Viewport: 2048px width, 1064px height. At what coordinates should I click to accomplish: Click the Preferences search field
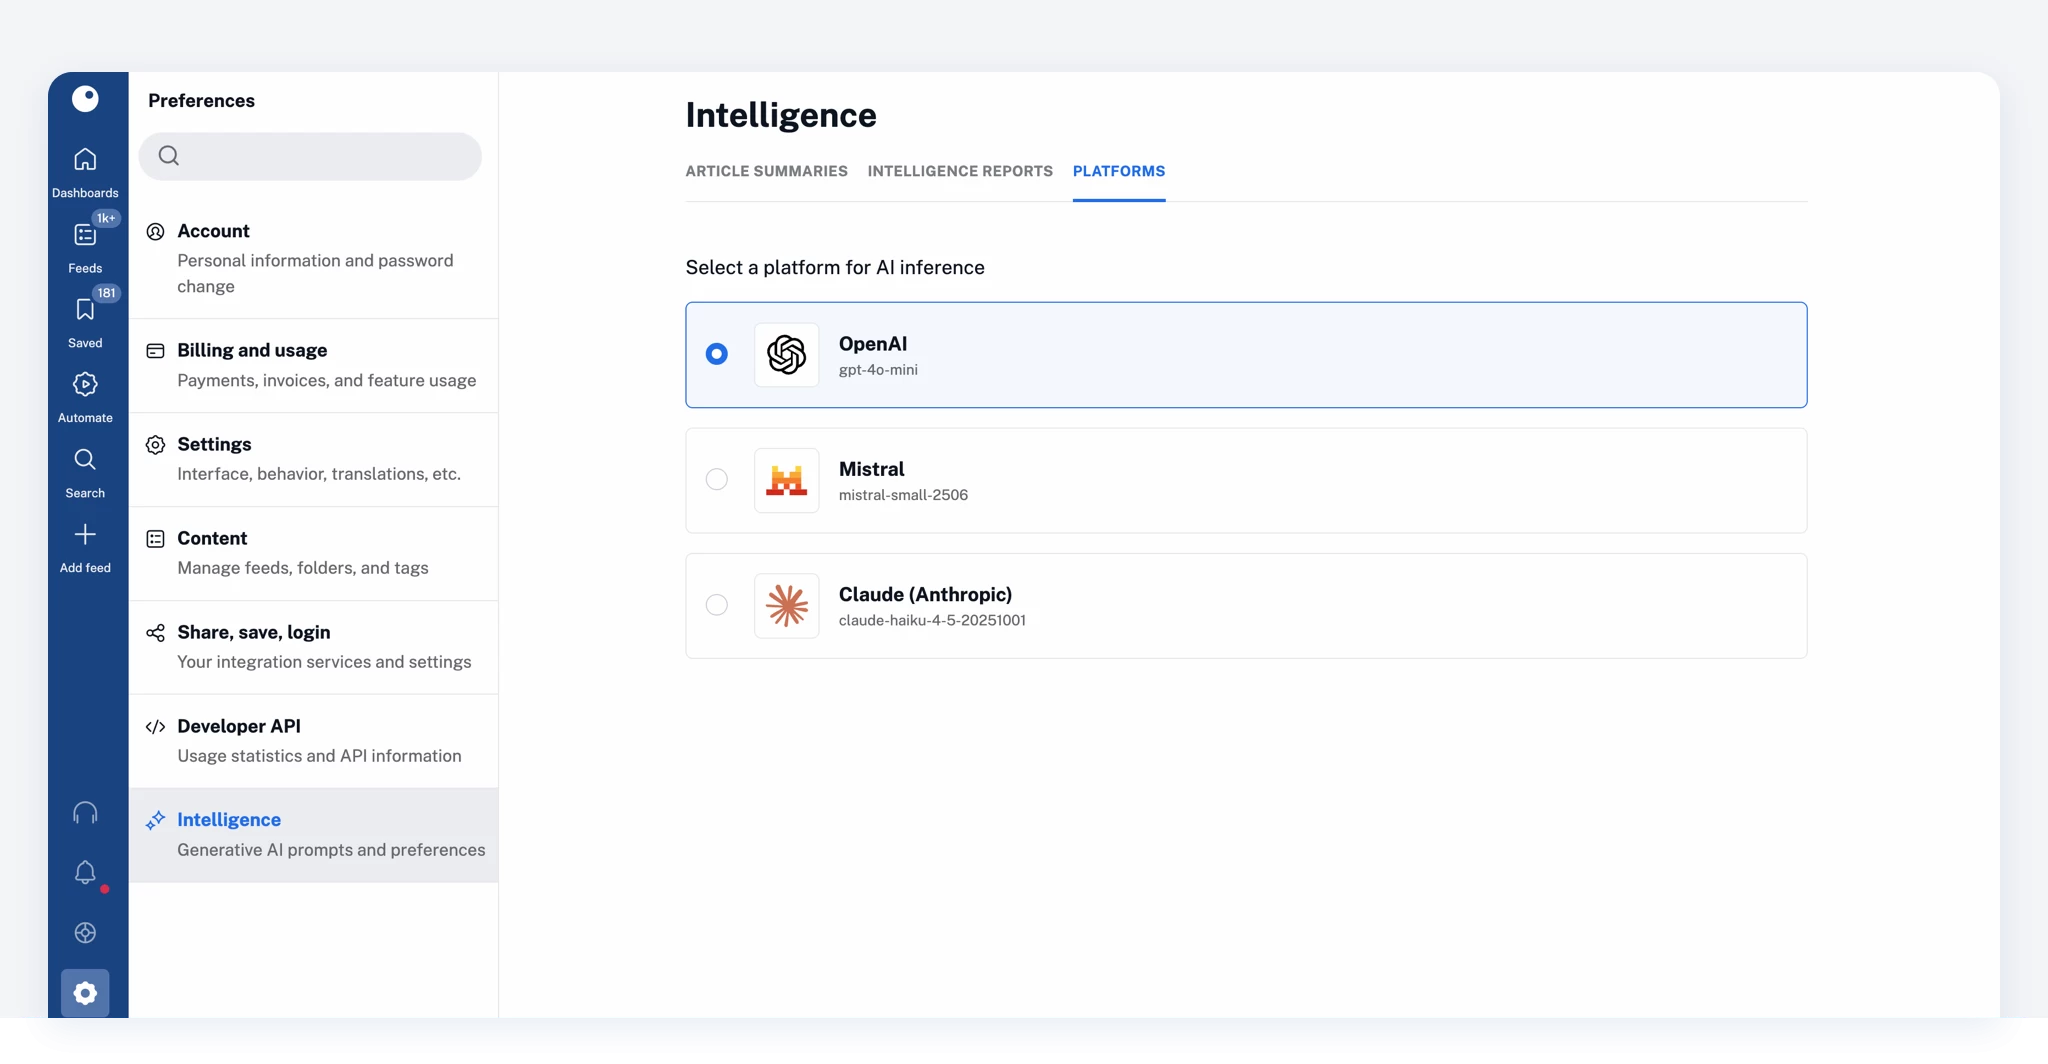[320, 156]
